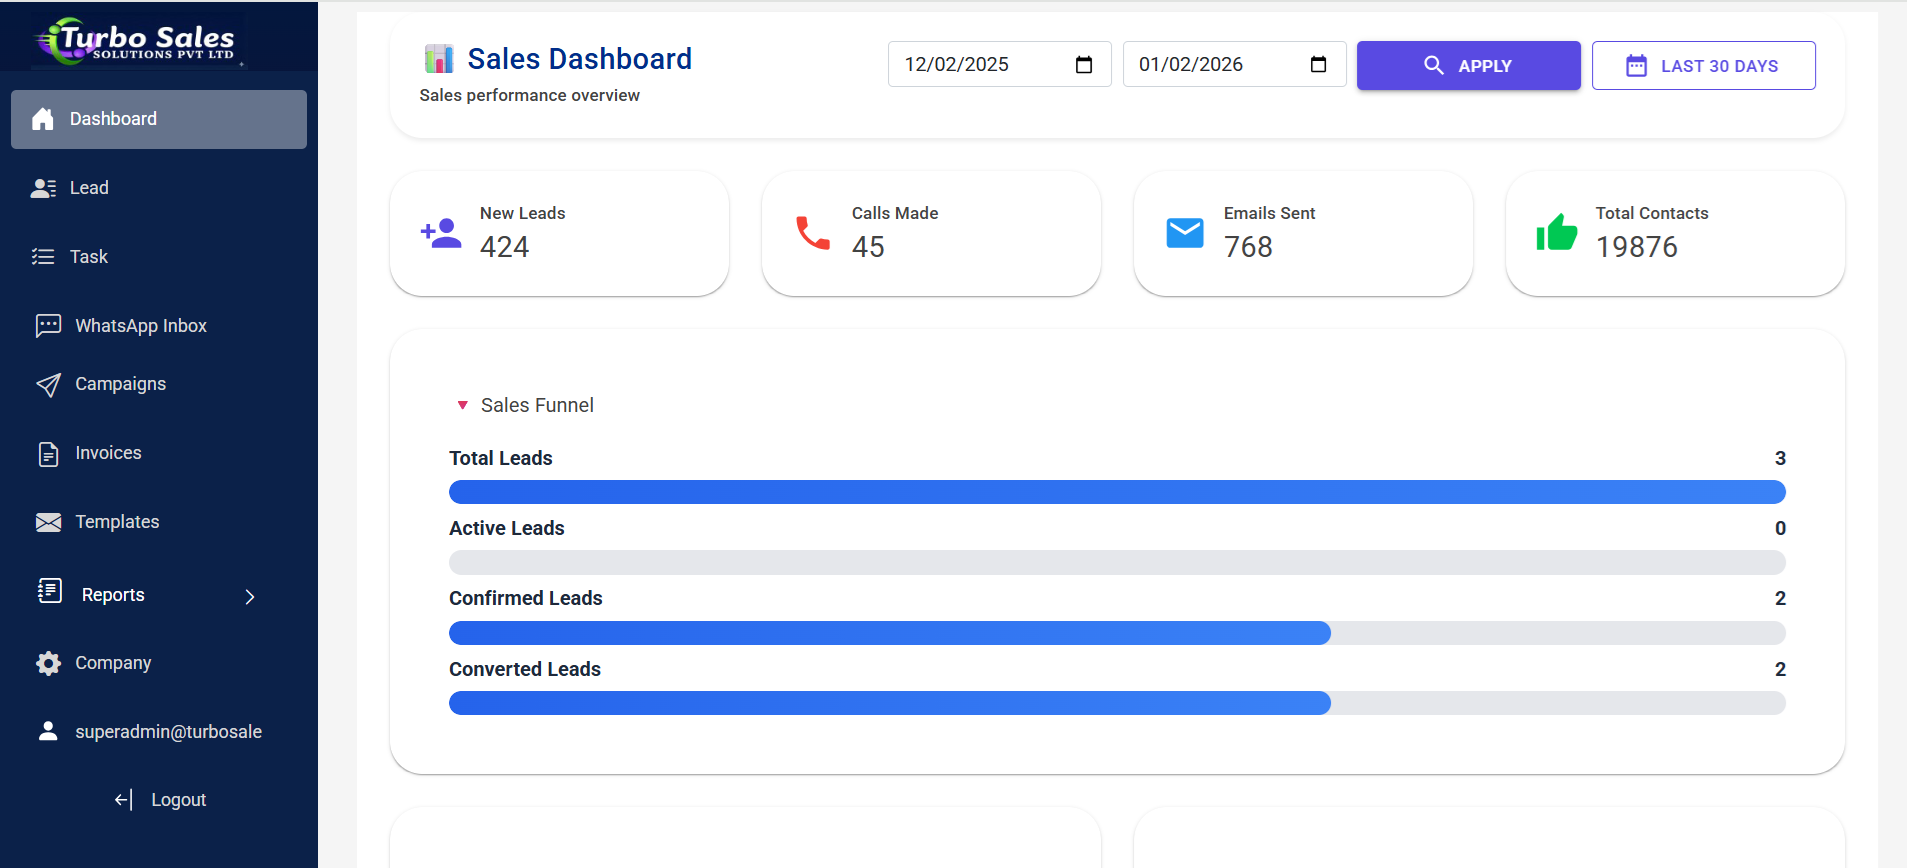Click the red Calls Made phone icon
This screenshot has width=1907, height=868.
tap(813, 233)
